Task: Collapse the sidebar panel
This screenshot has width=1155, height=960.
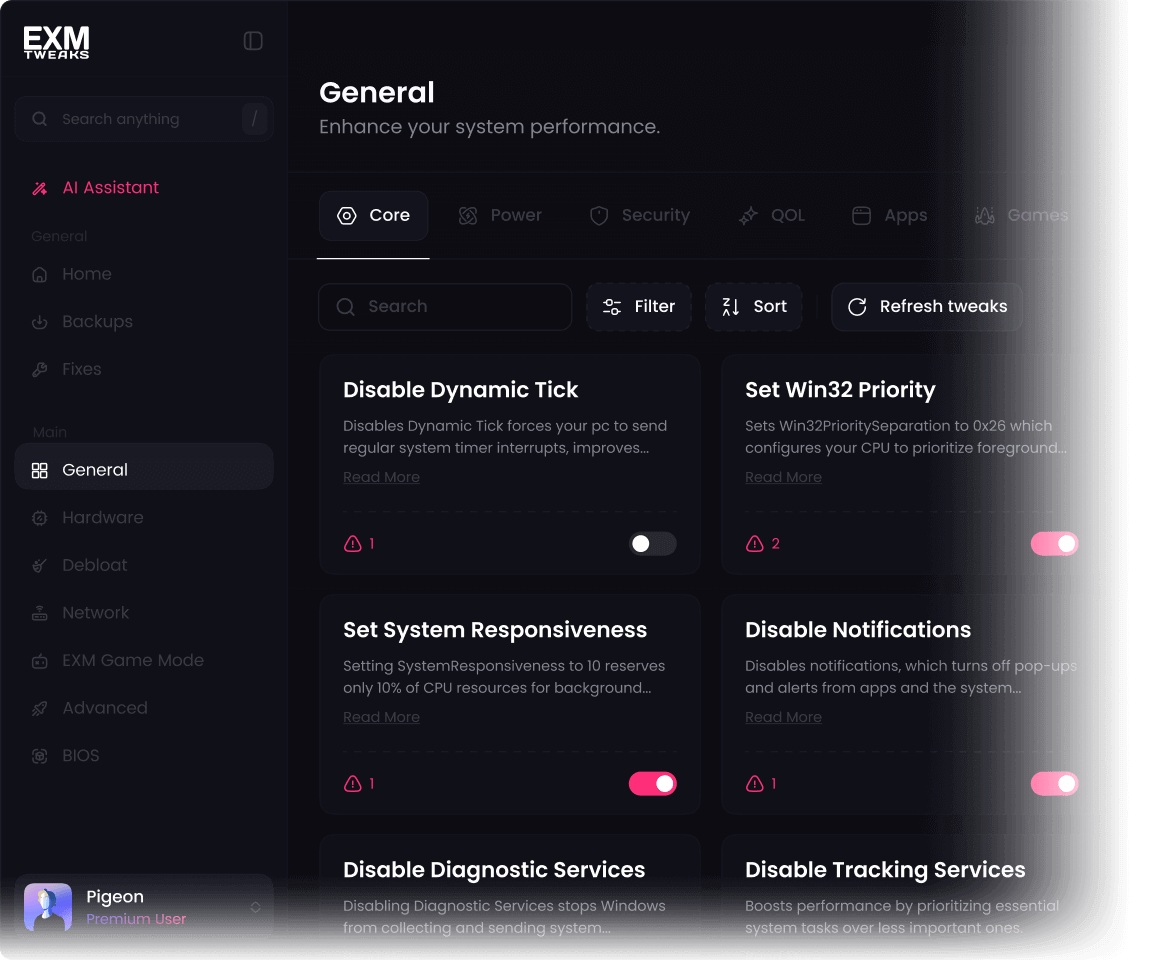Action: (x=253, y=40)
